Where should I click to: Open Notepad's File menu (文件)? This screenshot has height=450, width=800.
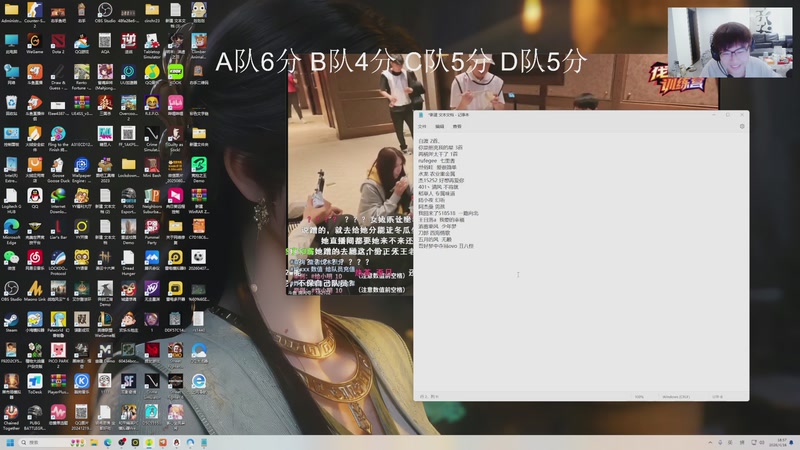(x=422, y=126)
